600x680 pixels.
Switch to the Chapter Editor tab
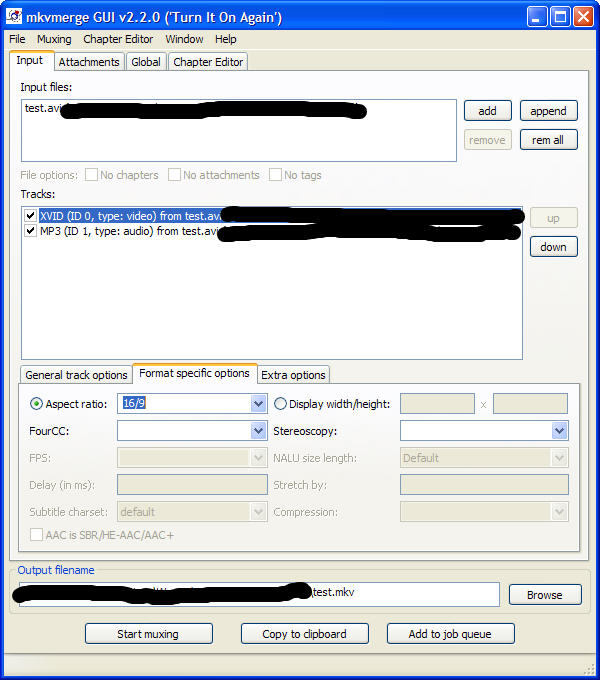point(208,62)
